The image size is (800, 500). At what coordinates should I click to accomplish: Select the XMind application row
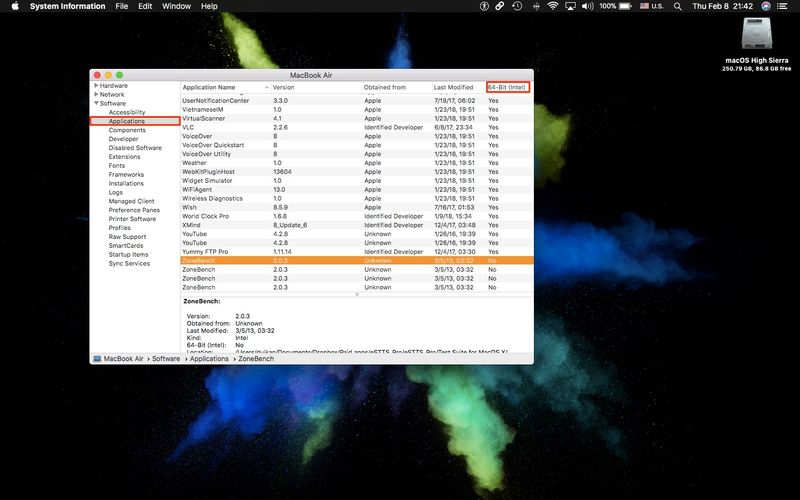(357, 225)
